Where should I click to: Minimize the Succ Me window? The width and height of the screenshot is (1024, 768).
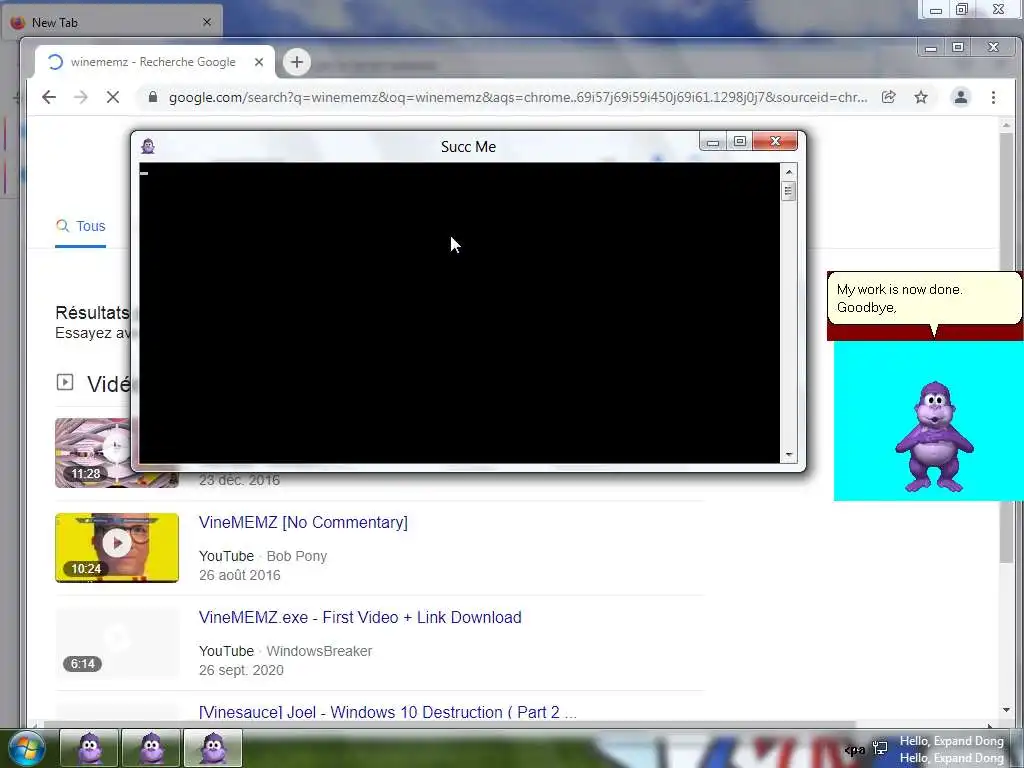pyautogui.click(x=712, y=142)
